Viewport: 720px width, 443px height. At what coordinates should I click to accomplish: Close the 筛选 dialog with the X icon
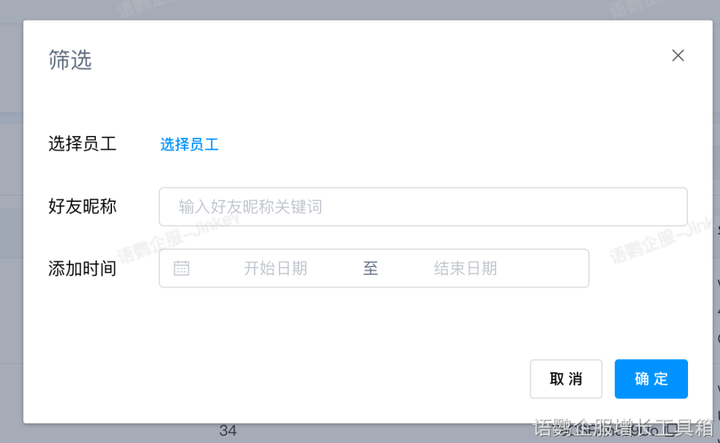(678, 56)
